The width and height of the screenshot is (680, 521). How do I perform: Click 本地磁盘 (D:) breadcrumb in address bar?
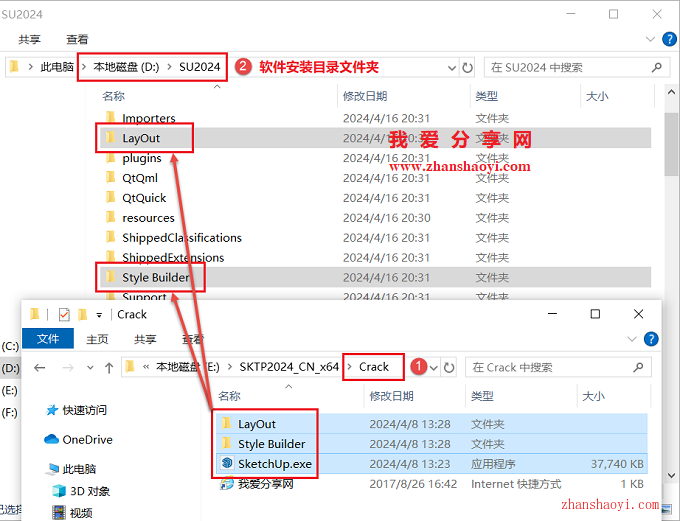coord(126,67)
